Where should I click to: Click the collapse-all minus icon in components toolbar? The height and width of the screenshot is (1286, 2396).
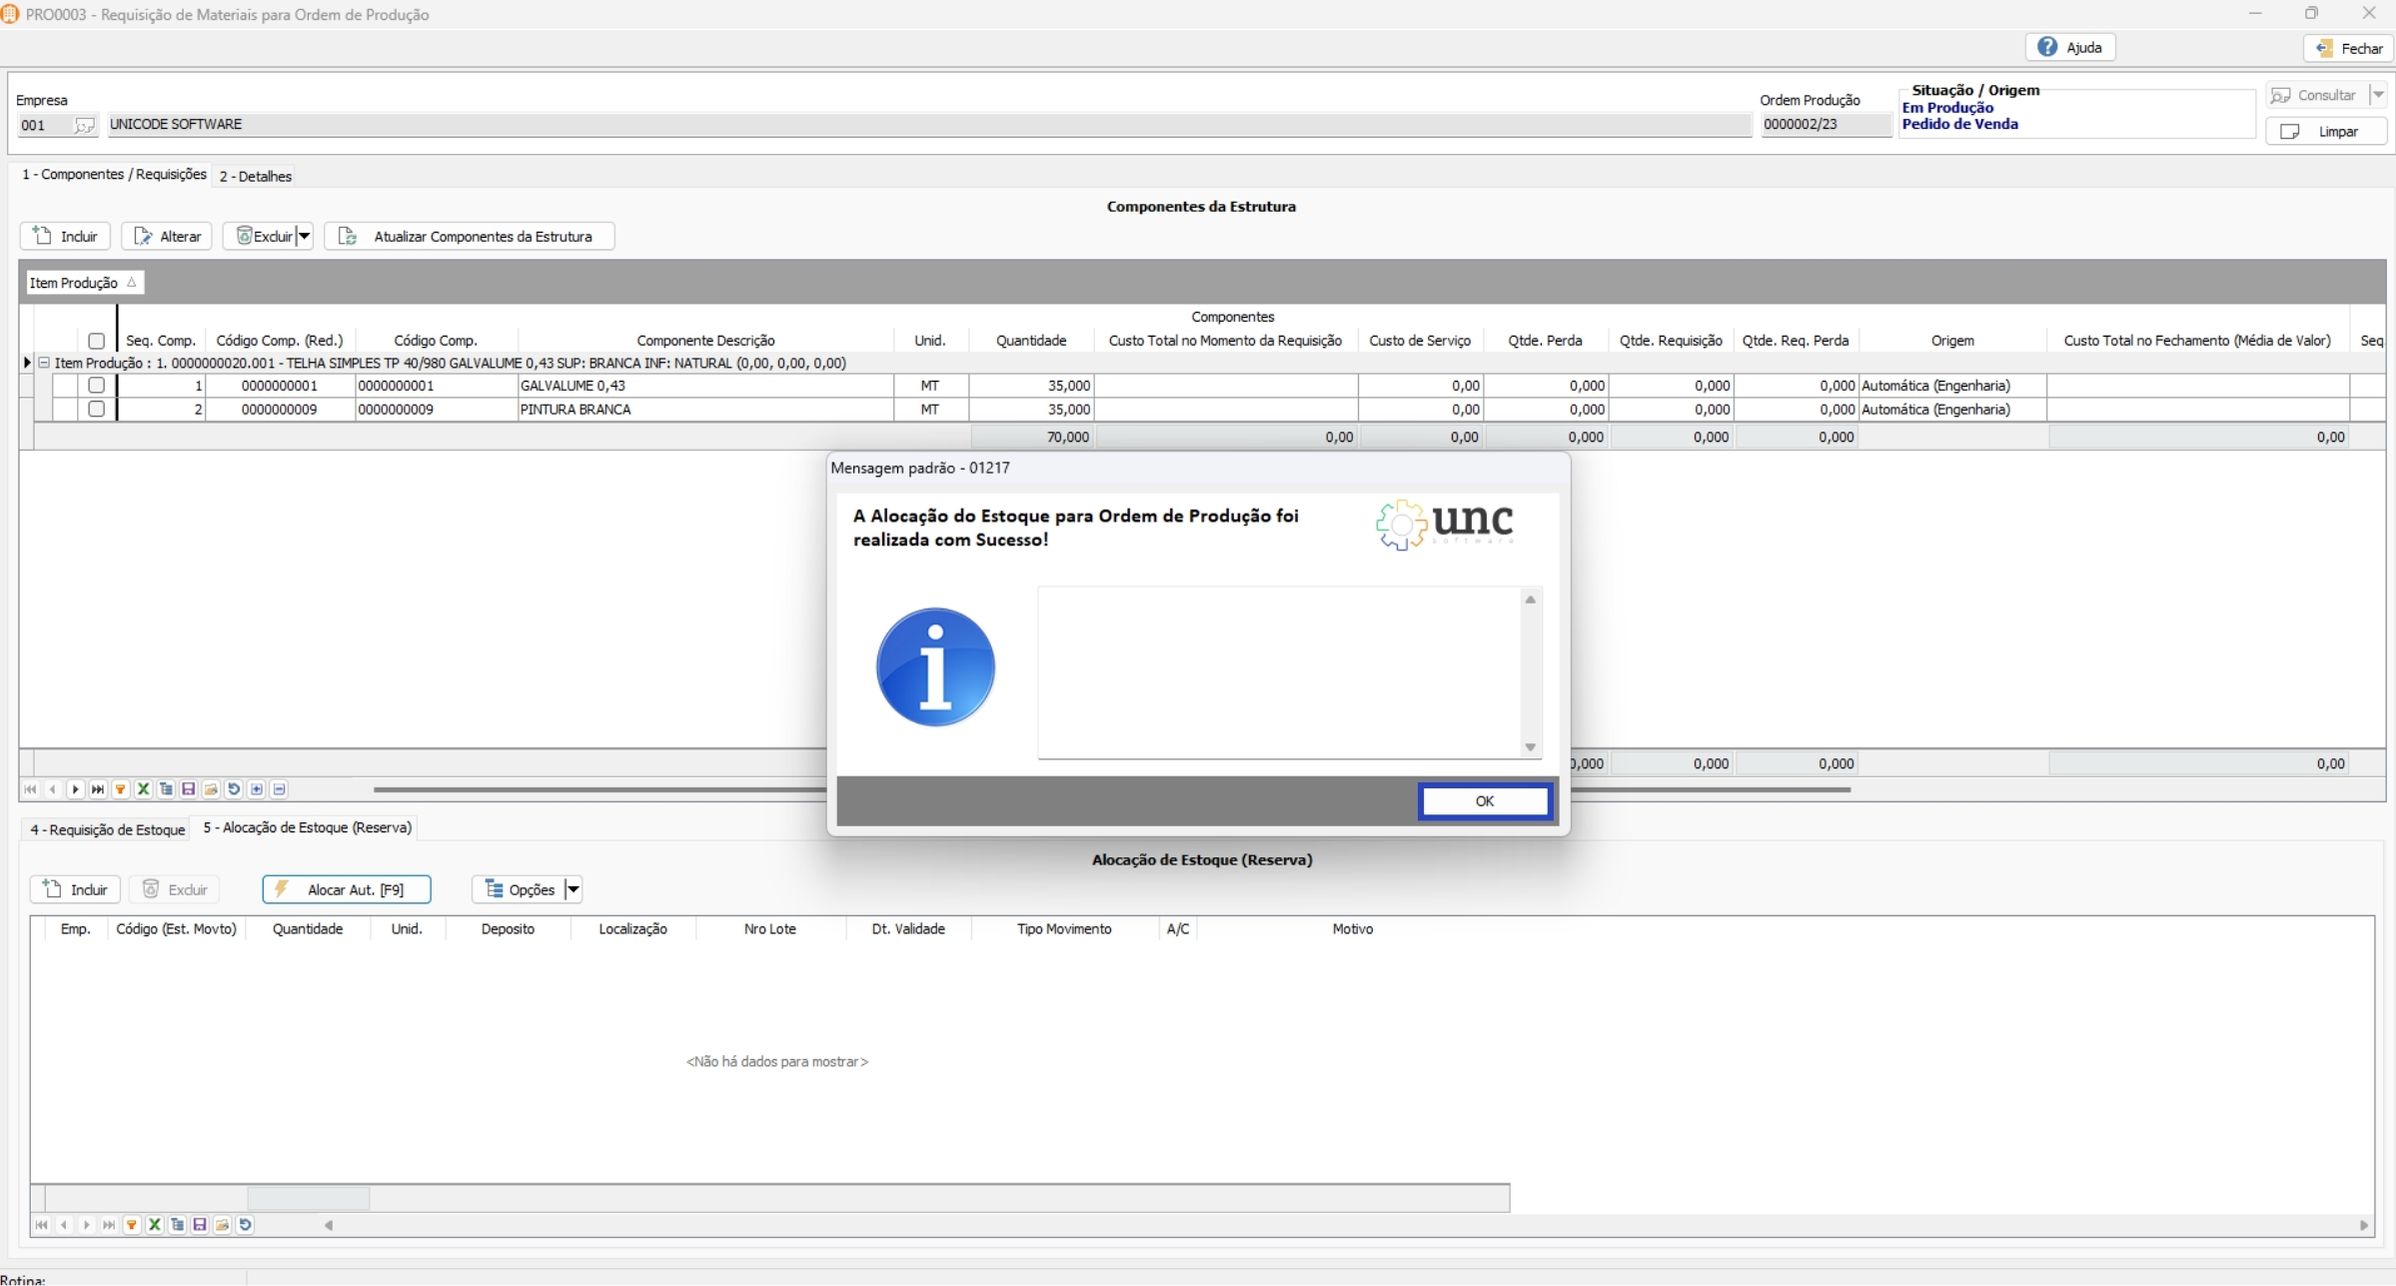(280, 789)
